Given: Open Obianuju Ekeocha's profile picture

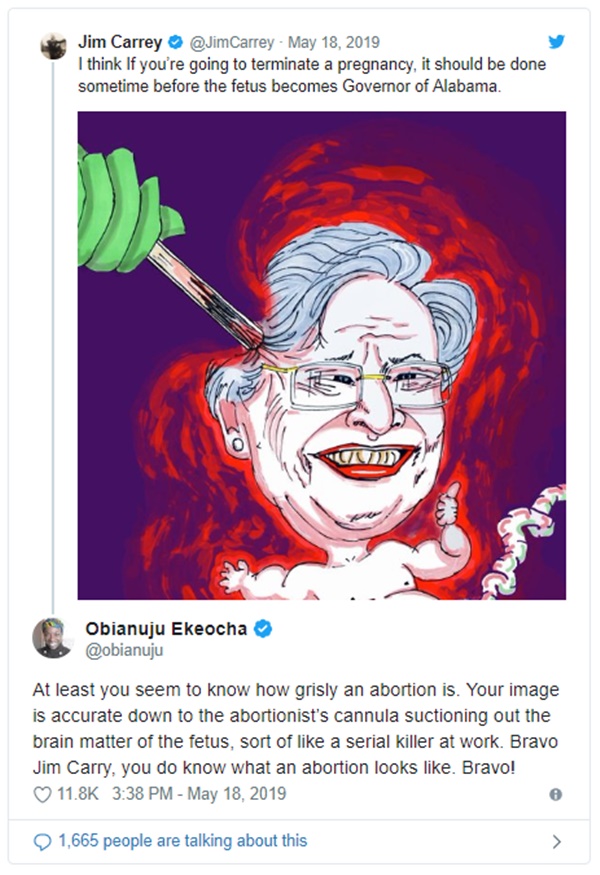Looking at the screenshot, I should [x=52, y=637].
